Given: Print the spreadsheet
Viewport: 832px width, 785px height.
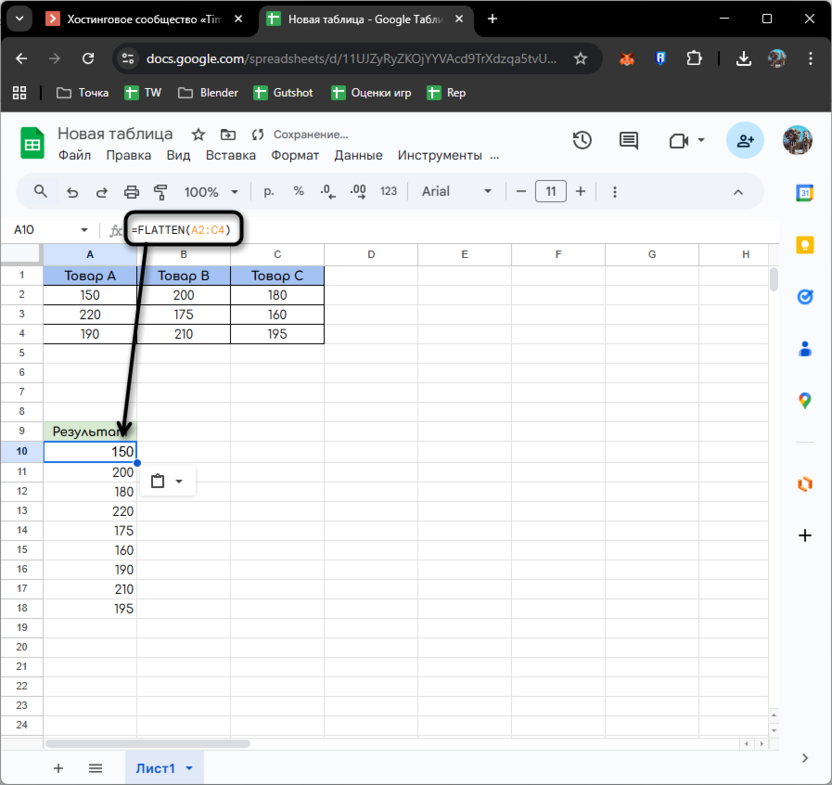Looking at the screenshot, I should pyautogui.click(x=131, y=192).
